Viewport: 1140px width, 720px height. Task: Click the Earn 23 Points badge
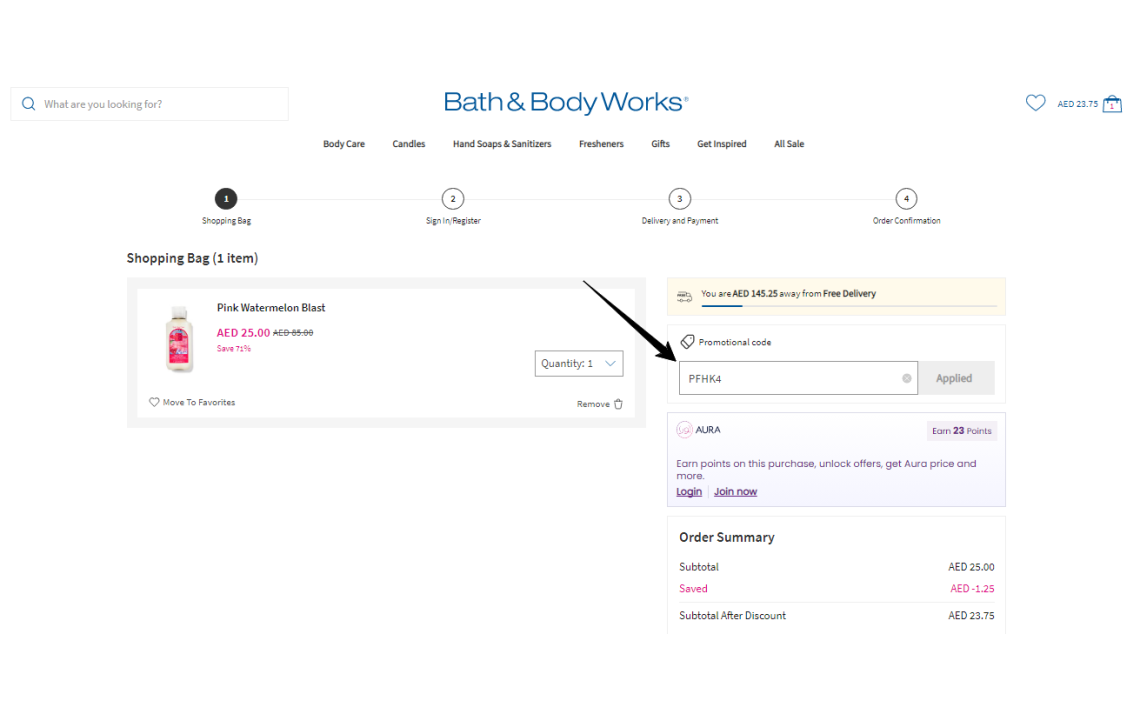click(961, 431)
